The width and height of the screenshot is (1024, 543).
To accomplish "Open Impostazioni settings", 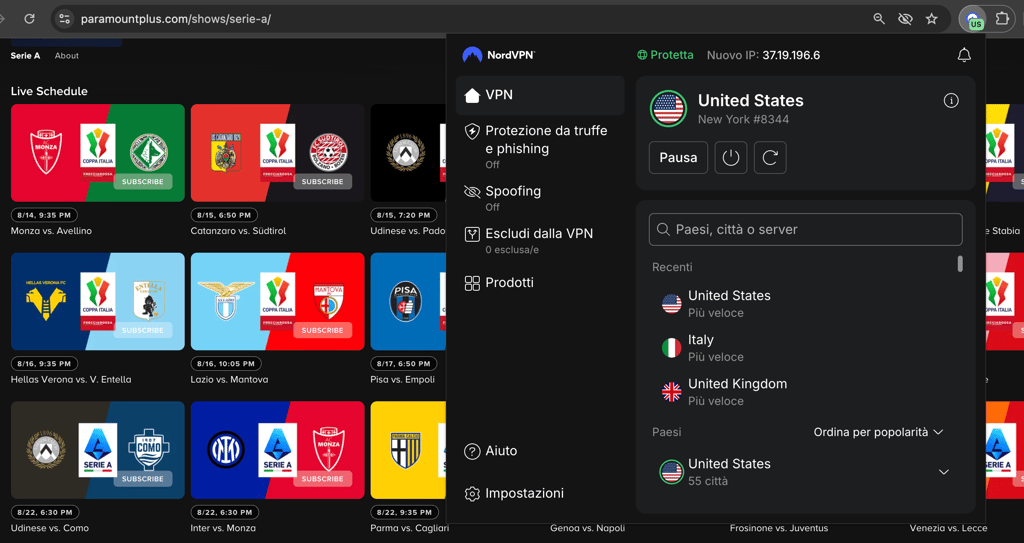I will tap(514, 493).
